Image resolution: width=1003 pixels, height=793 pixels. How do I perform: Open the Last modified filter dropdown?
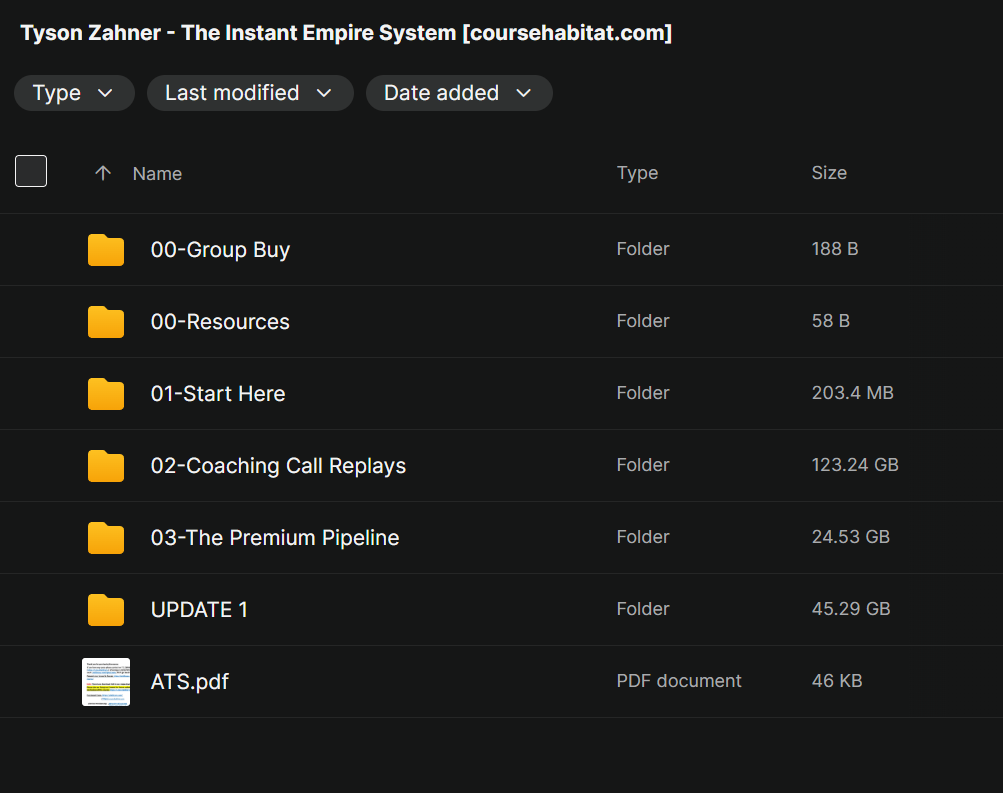[250, 93]
